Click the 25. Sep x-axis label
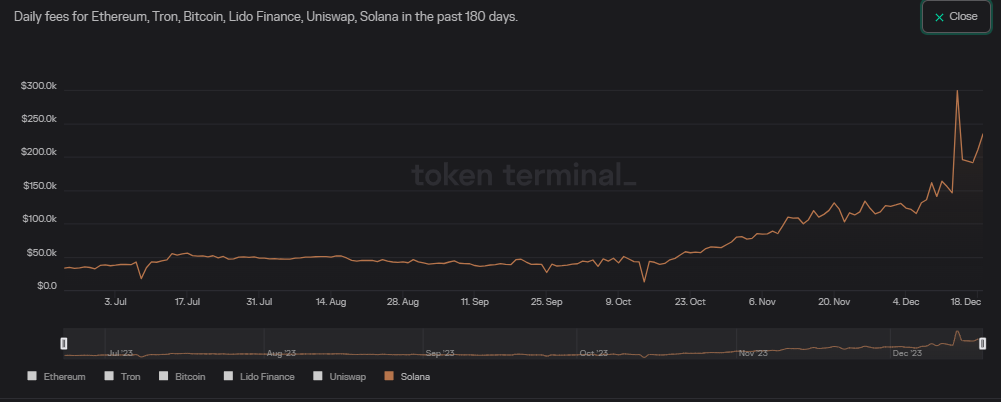The image size is (1001, 402). coord(546,302)
